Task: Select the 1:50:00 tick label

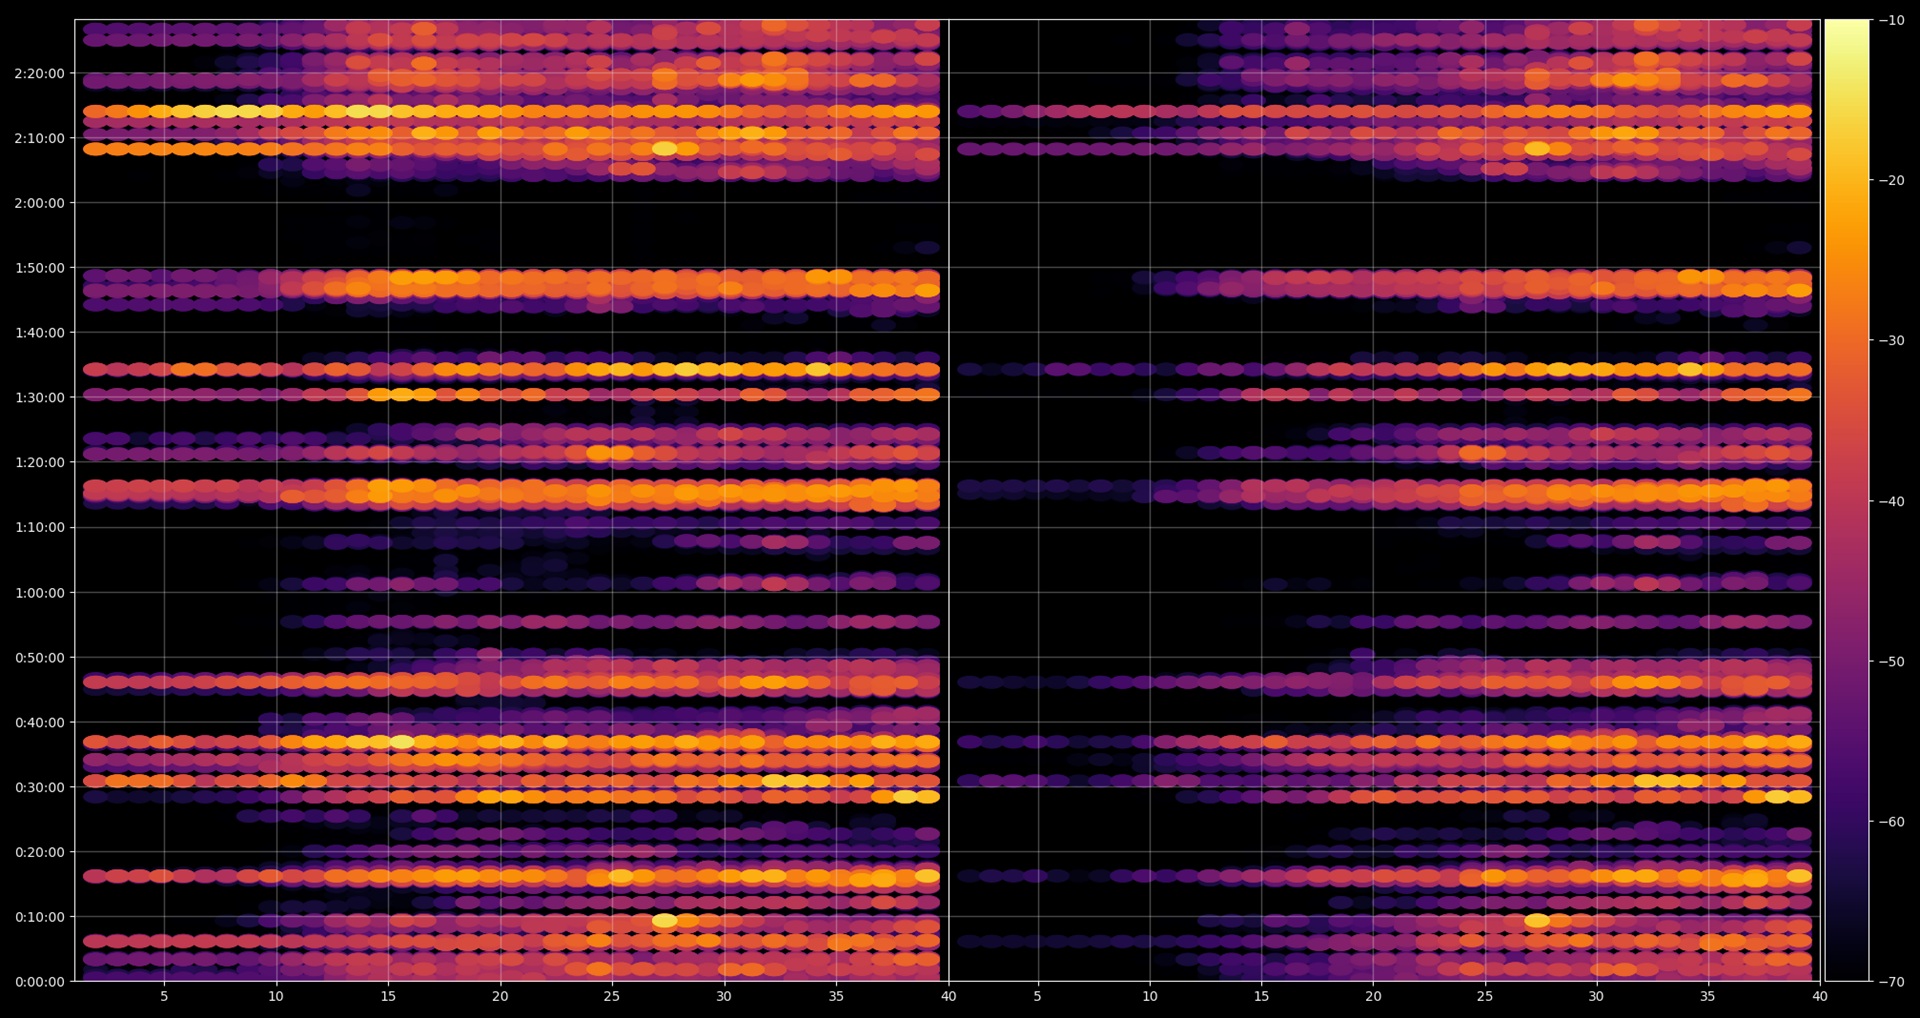Action: [39, 268]
